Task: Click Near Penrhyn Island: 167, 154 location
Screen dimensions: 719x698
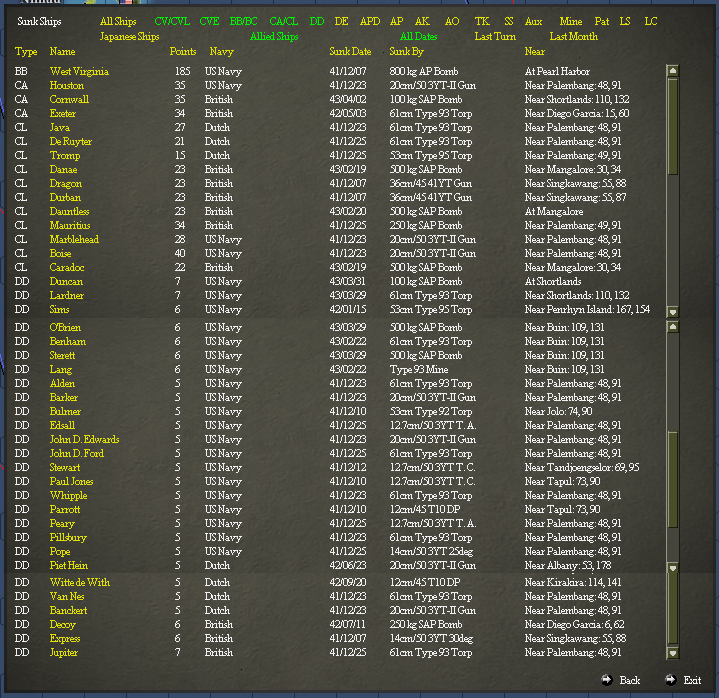Action: pyautogui.click(x=587, y=310)
